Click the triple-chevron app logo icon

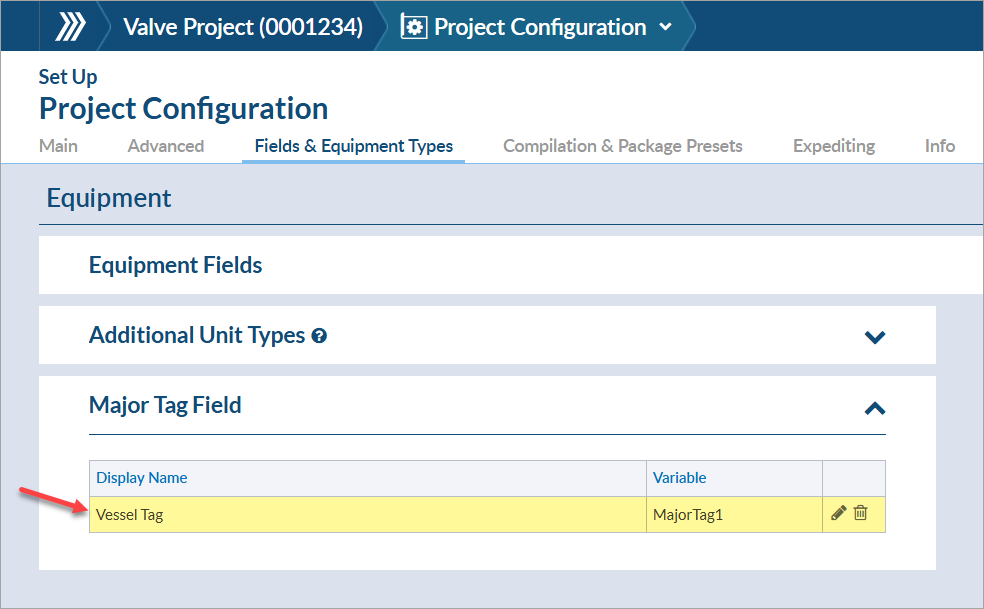tap(70, 27)
